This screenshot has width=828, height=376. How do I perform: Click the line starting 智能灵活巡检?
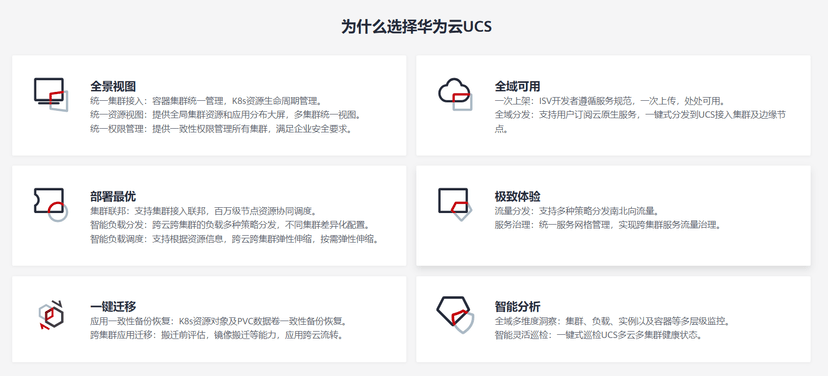599,334
